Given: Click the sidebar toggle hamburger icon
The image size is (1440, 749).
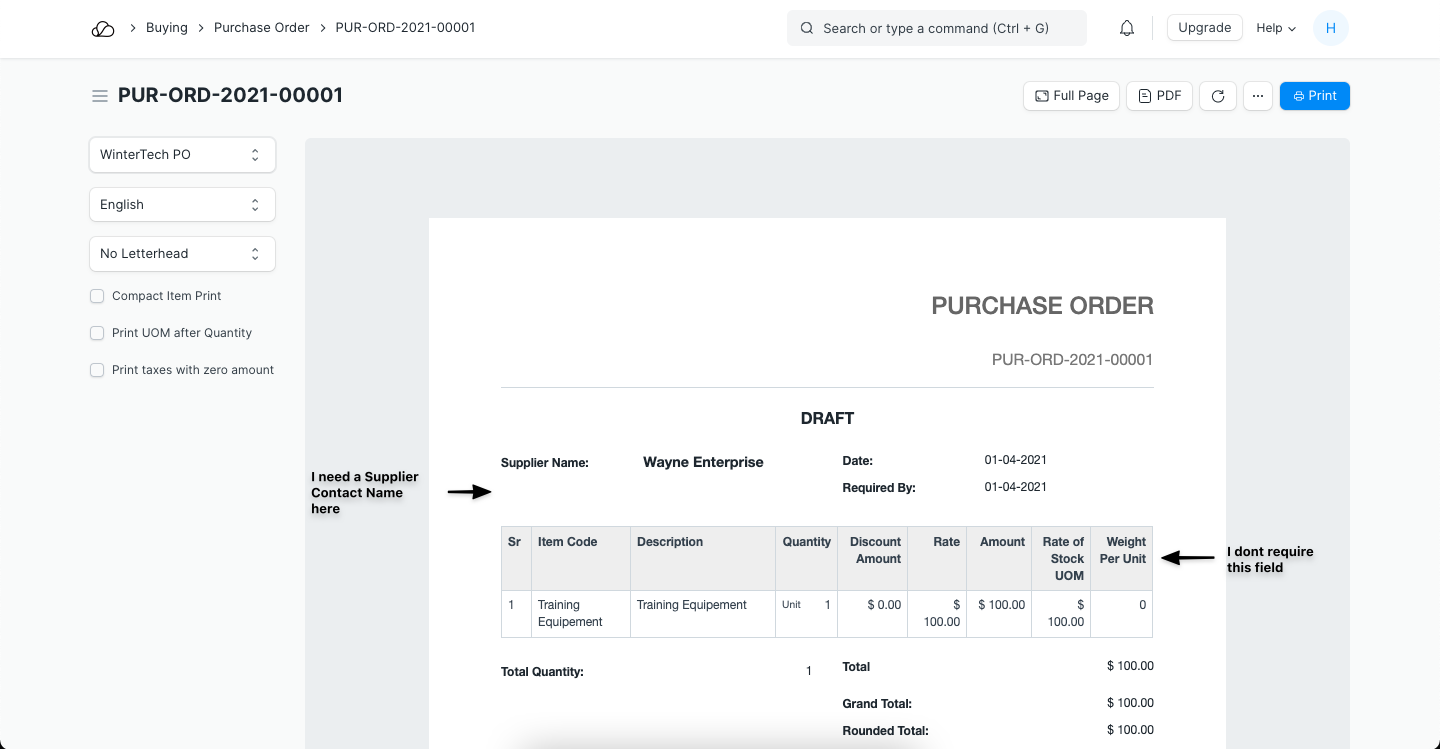Looking at the screenshot, I should (x=100, y=96).
